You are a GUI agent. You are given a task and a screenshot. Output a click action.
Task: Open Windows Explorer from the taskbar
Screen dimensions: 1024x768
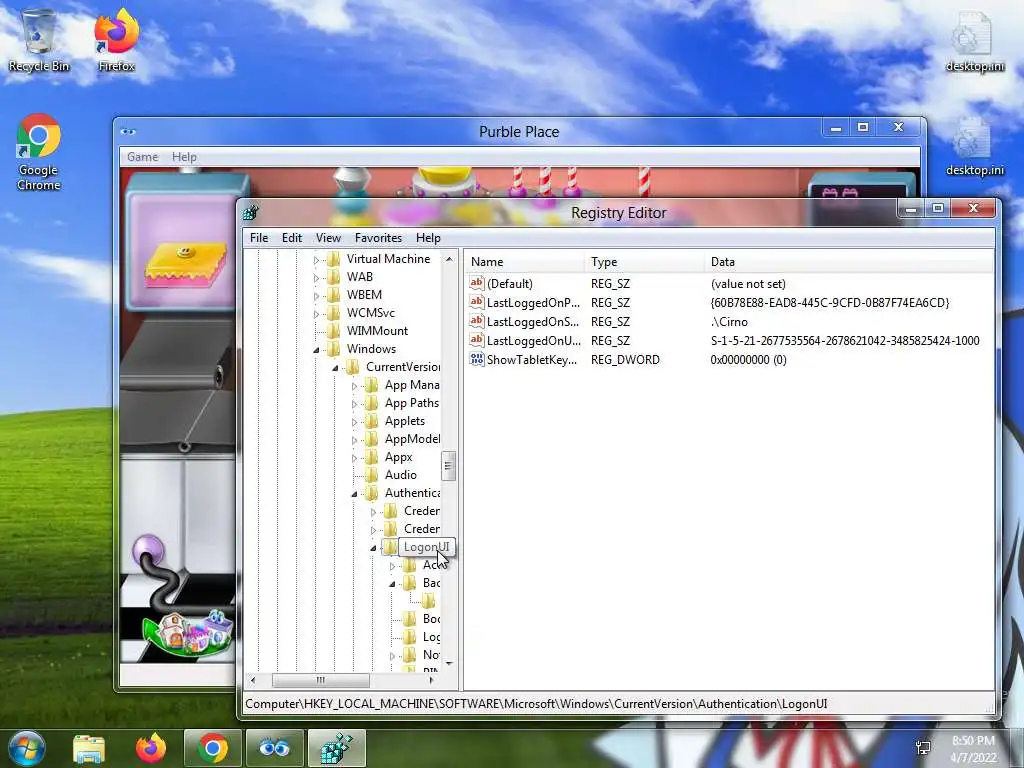89,748
